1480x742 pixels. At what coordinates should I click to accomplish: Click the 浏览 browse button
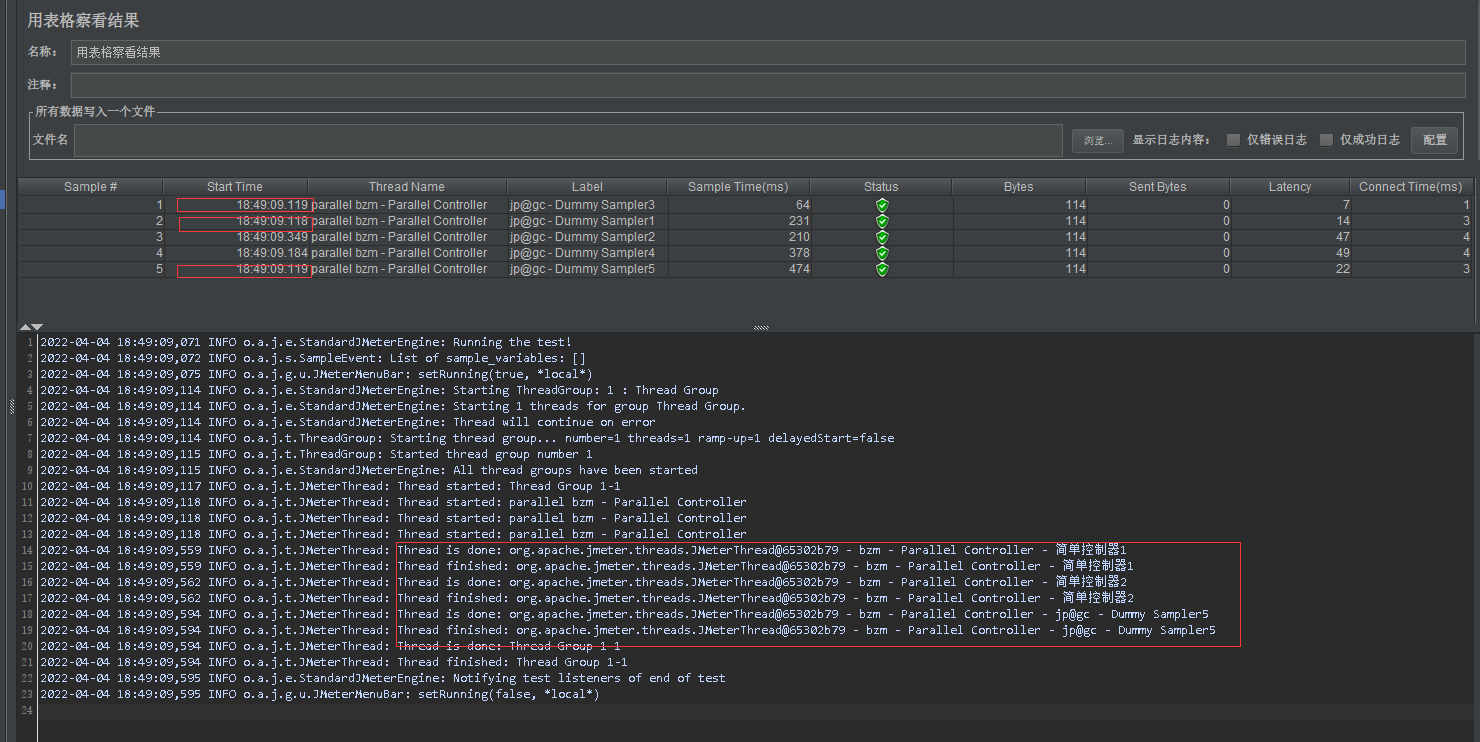coord(1098,141)
